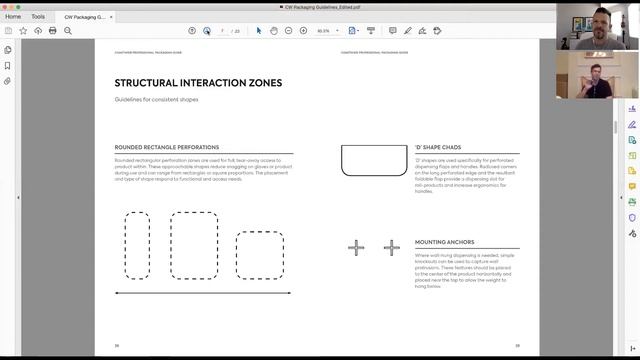
Task: Click the 'D' Shape Chads heading
Action: (x=438, y=147)
